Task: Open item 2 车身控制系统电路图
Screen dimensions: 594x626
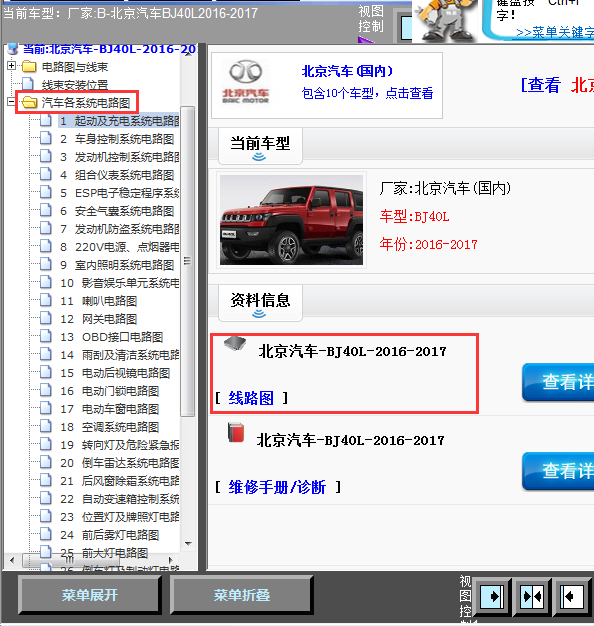Action: pos(117,139)
